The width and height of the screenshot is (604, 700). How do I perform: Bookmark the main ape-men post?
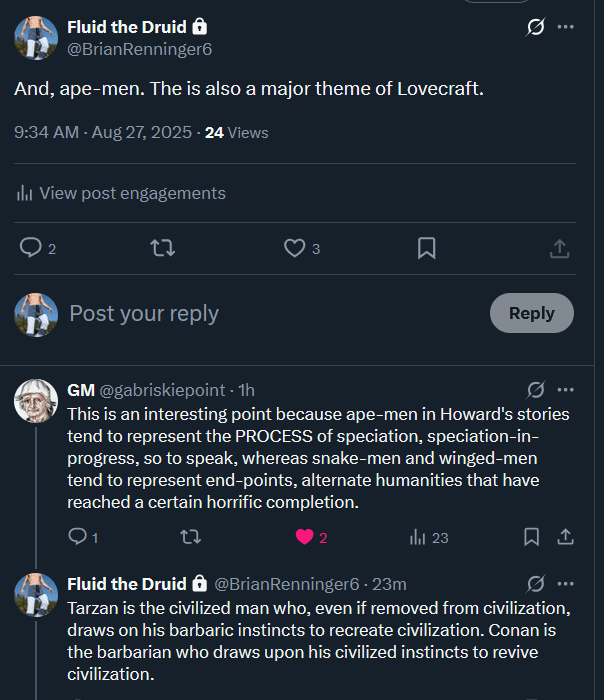coord(426,248)
